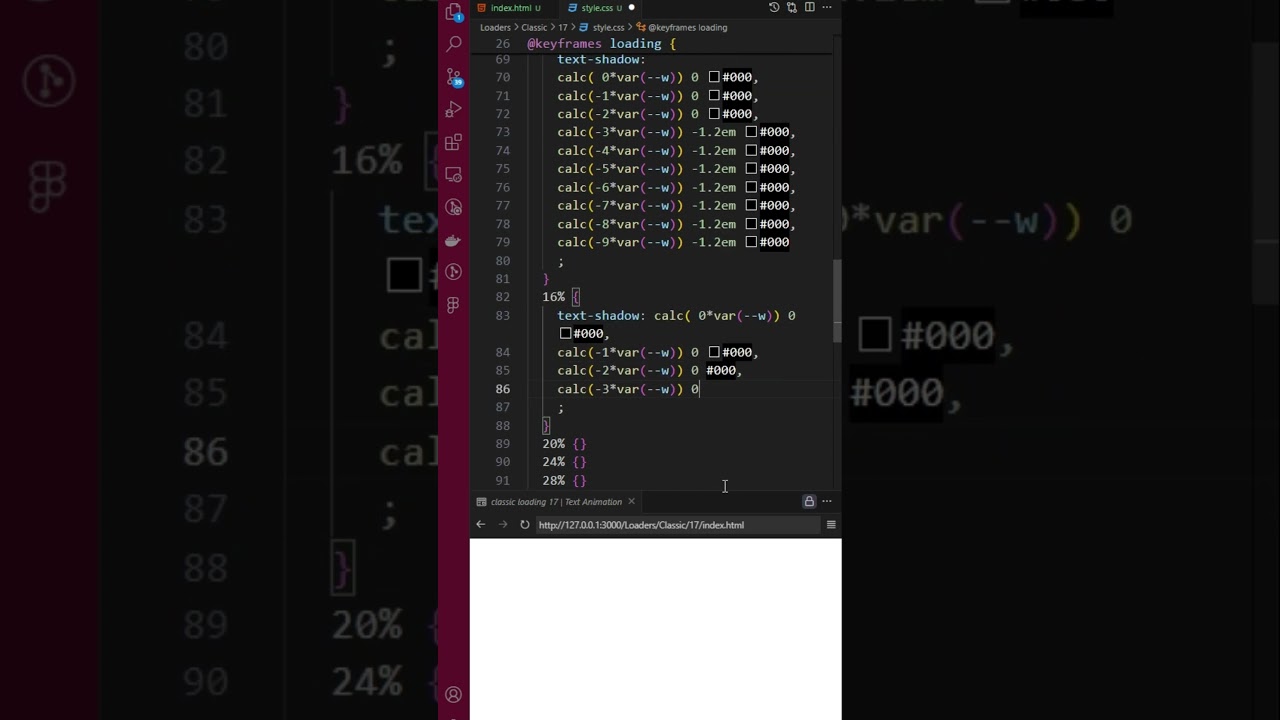Screen dimensions: 1280x720
Task: Click the open changes compare icon
Action: [x=792, y=7]
